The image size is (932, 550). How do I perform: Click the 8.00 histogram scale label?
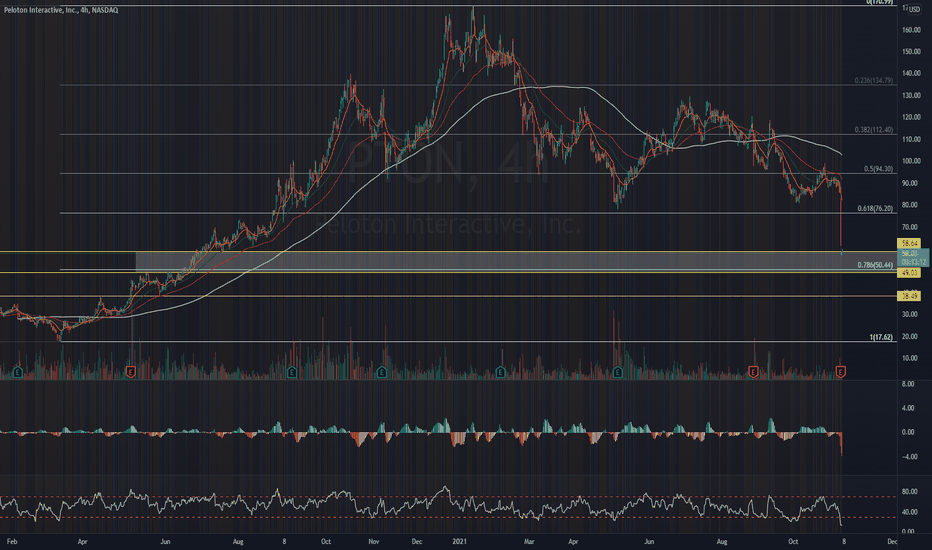coord(908,384)
